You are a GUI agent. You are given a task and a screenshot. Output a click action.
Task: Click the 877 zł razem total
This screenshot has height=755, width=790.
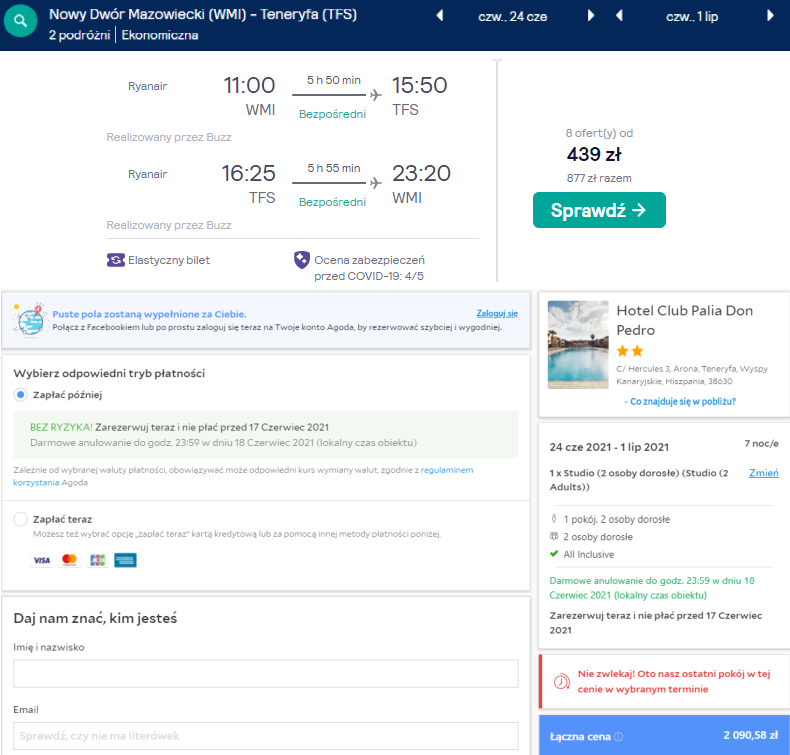coord(599,178)
